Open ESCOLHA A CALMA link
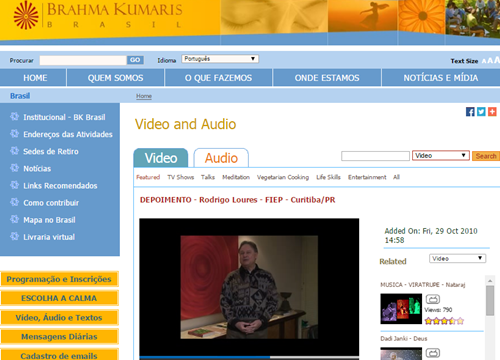This screenshot has width=500, height=360. (59, 298)
